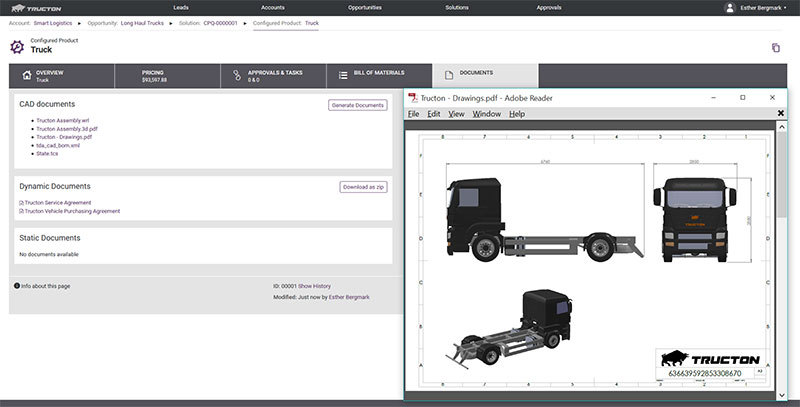Click the copy icon near top right
This screenshot has height=407, width=800.
(x=775, y=47)
